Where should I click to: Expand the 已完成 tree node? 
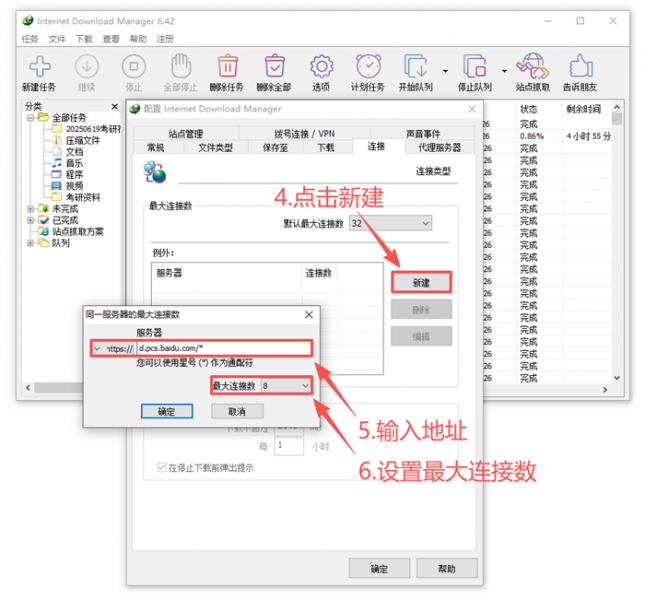coord(30,220)
